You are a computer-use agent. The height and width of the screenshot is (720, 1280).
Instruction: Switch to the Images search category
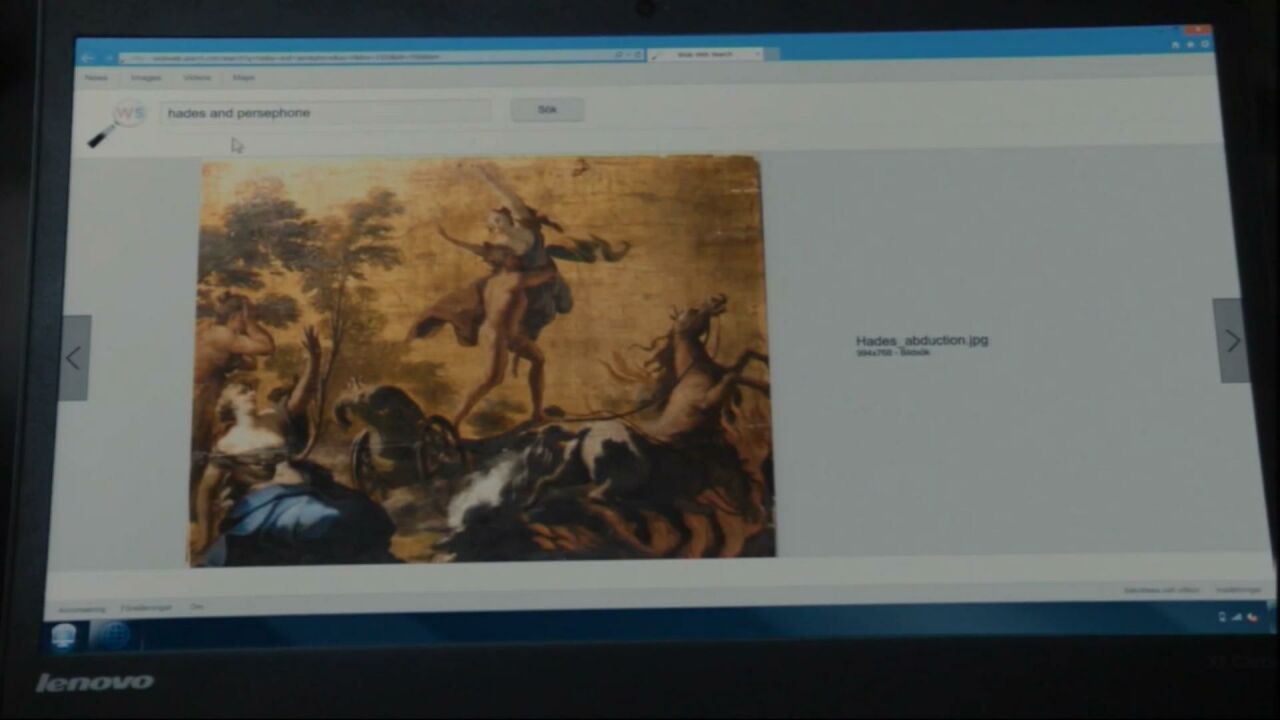146,77
